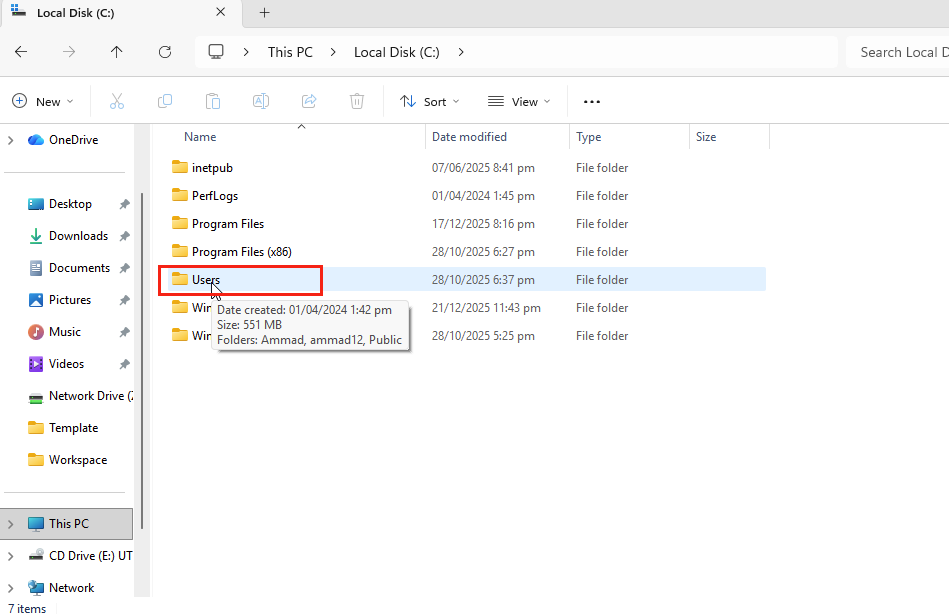This screenshot has width=949, height=614.
Task: Open Downloads from the quick access sidebar
Action: click(78, 236)
